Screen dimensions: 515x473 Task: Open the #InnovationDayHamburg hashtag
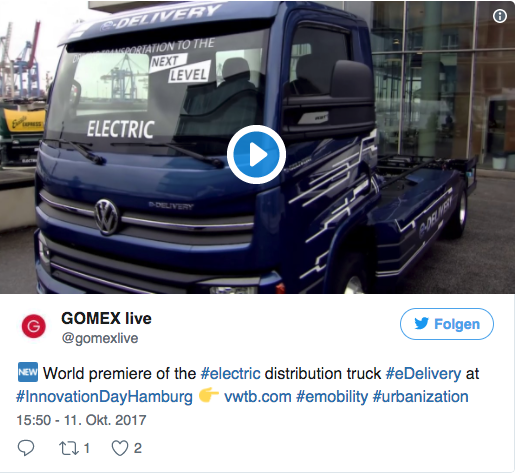point(104,397)
